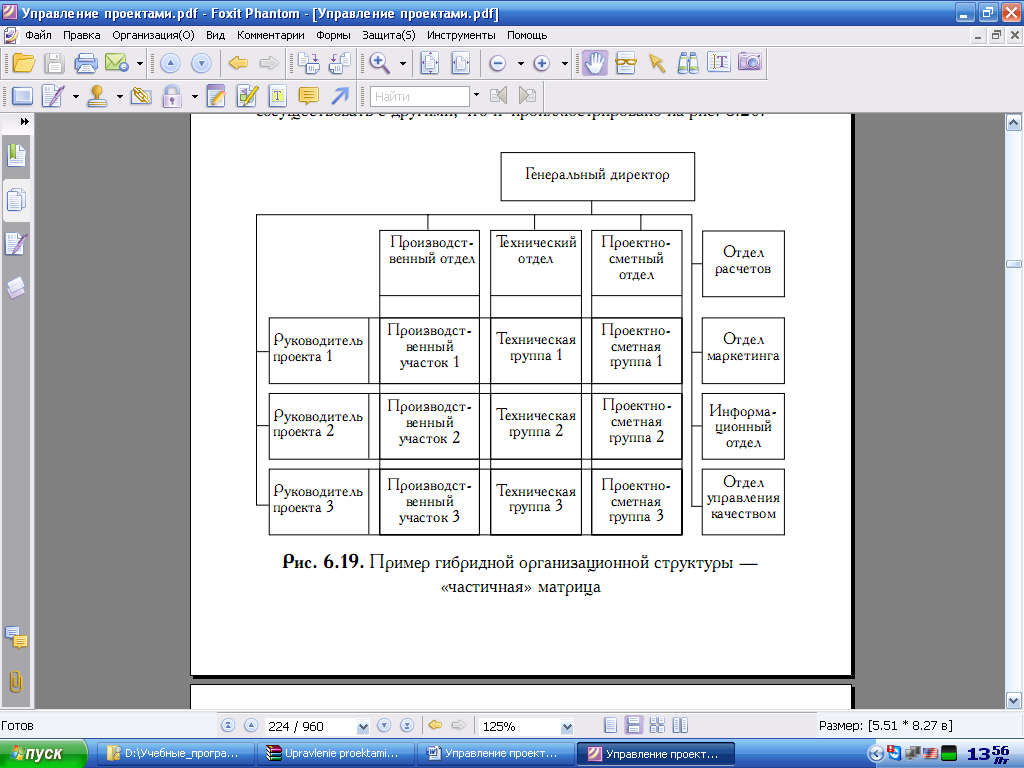
Task: Click the notepad with pencil icon
Action: coord(216,97)
